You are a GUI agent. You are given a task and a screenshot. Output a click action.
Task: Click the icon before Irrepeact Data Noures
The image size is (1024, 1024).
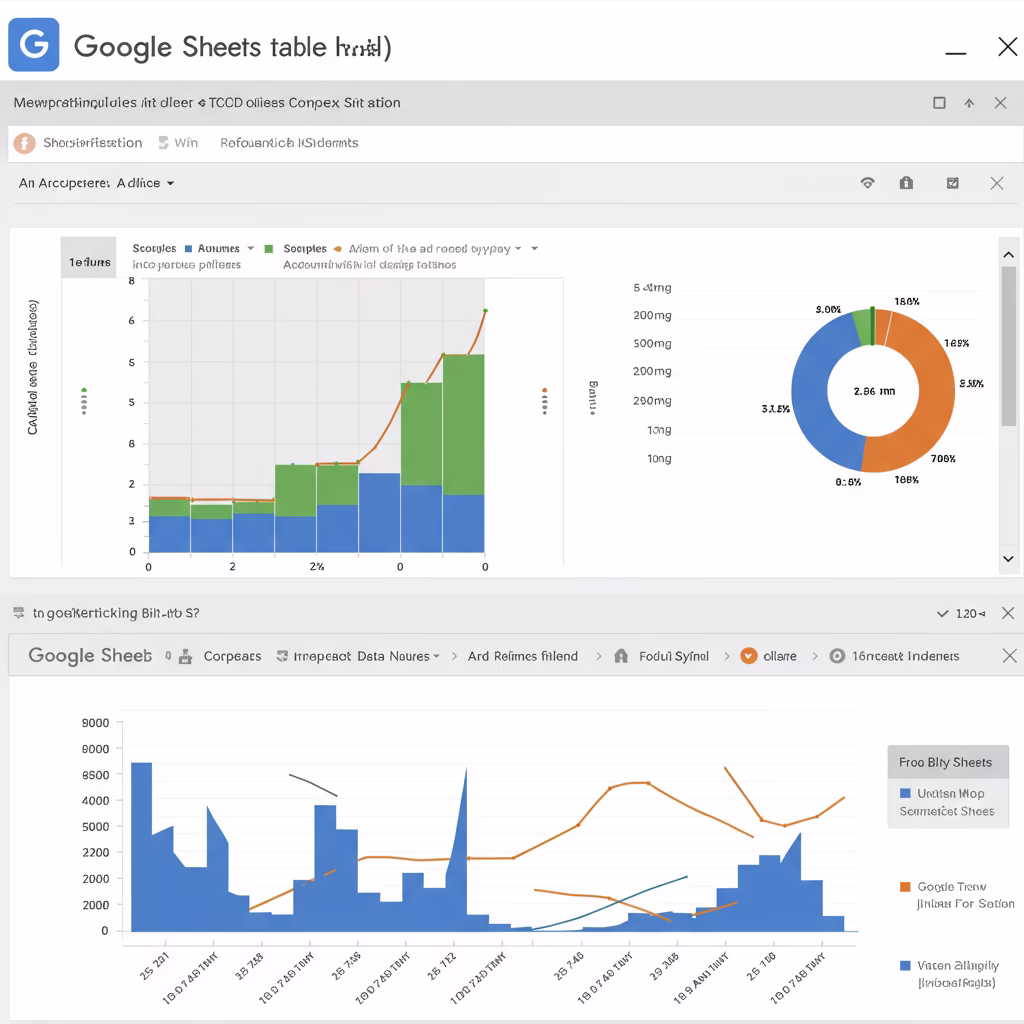tap(282, 656)
